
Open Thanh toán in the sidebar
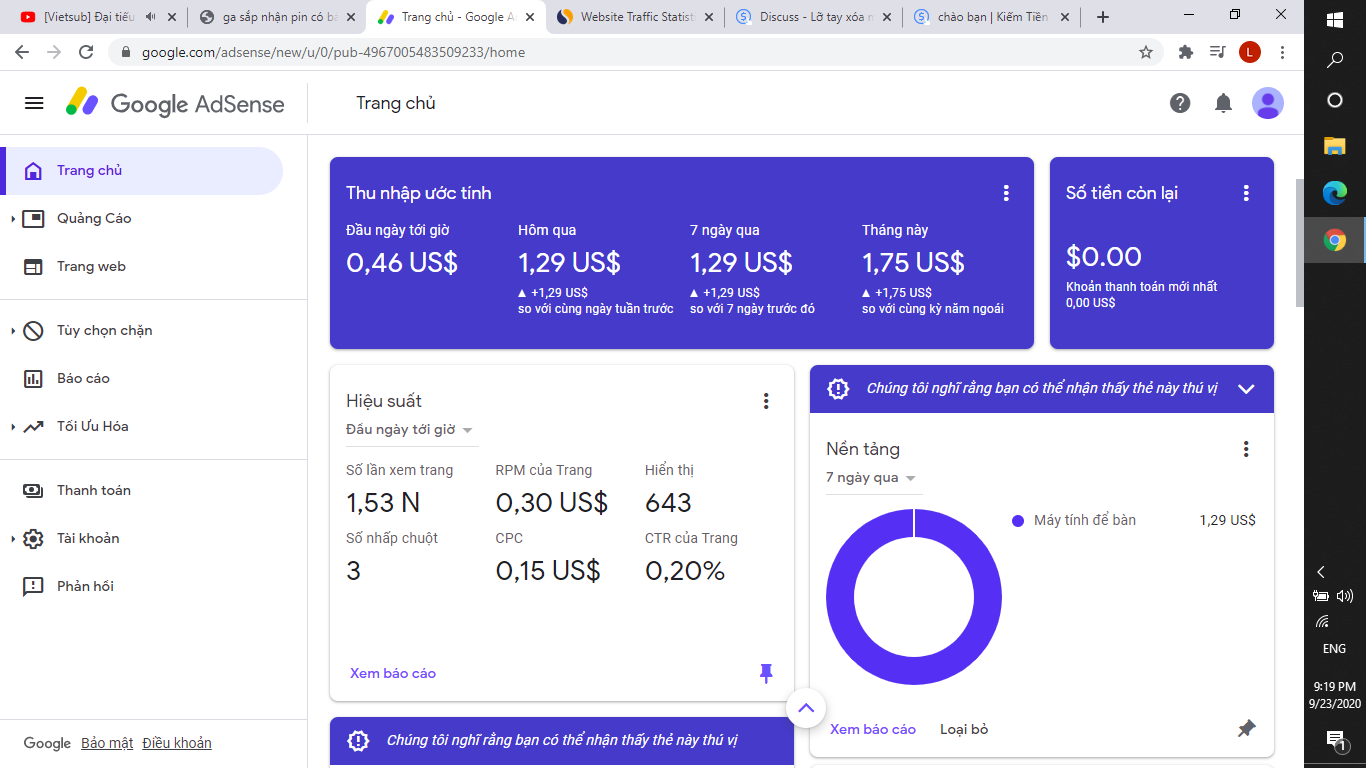coord(93,490)
